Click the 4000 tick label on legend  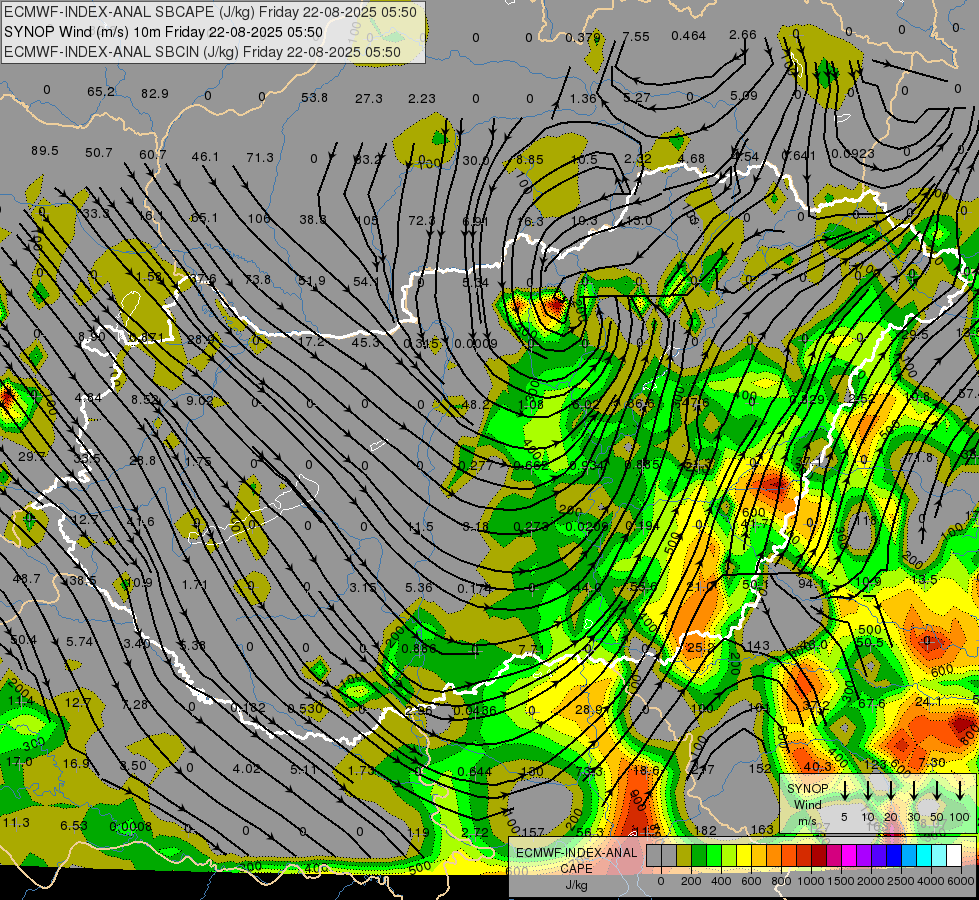pos(931,881)
